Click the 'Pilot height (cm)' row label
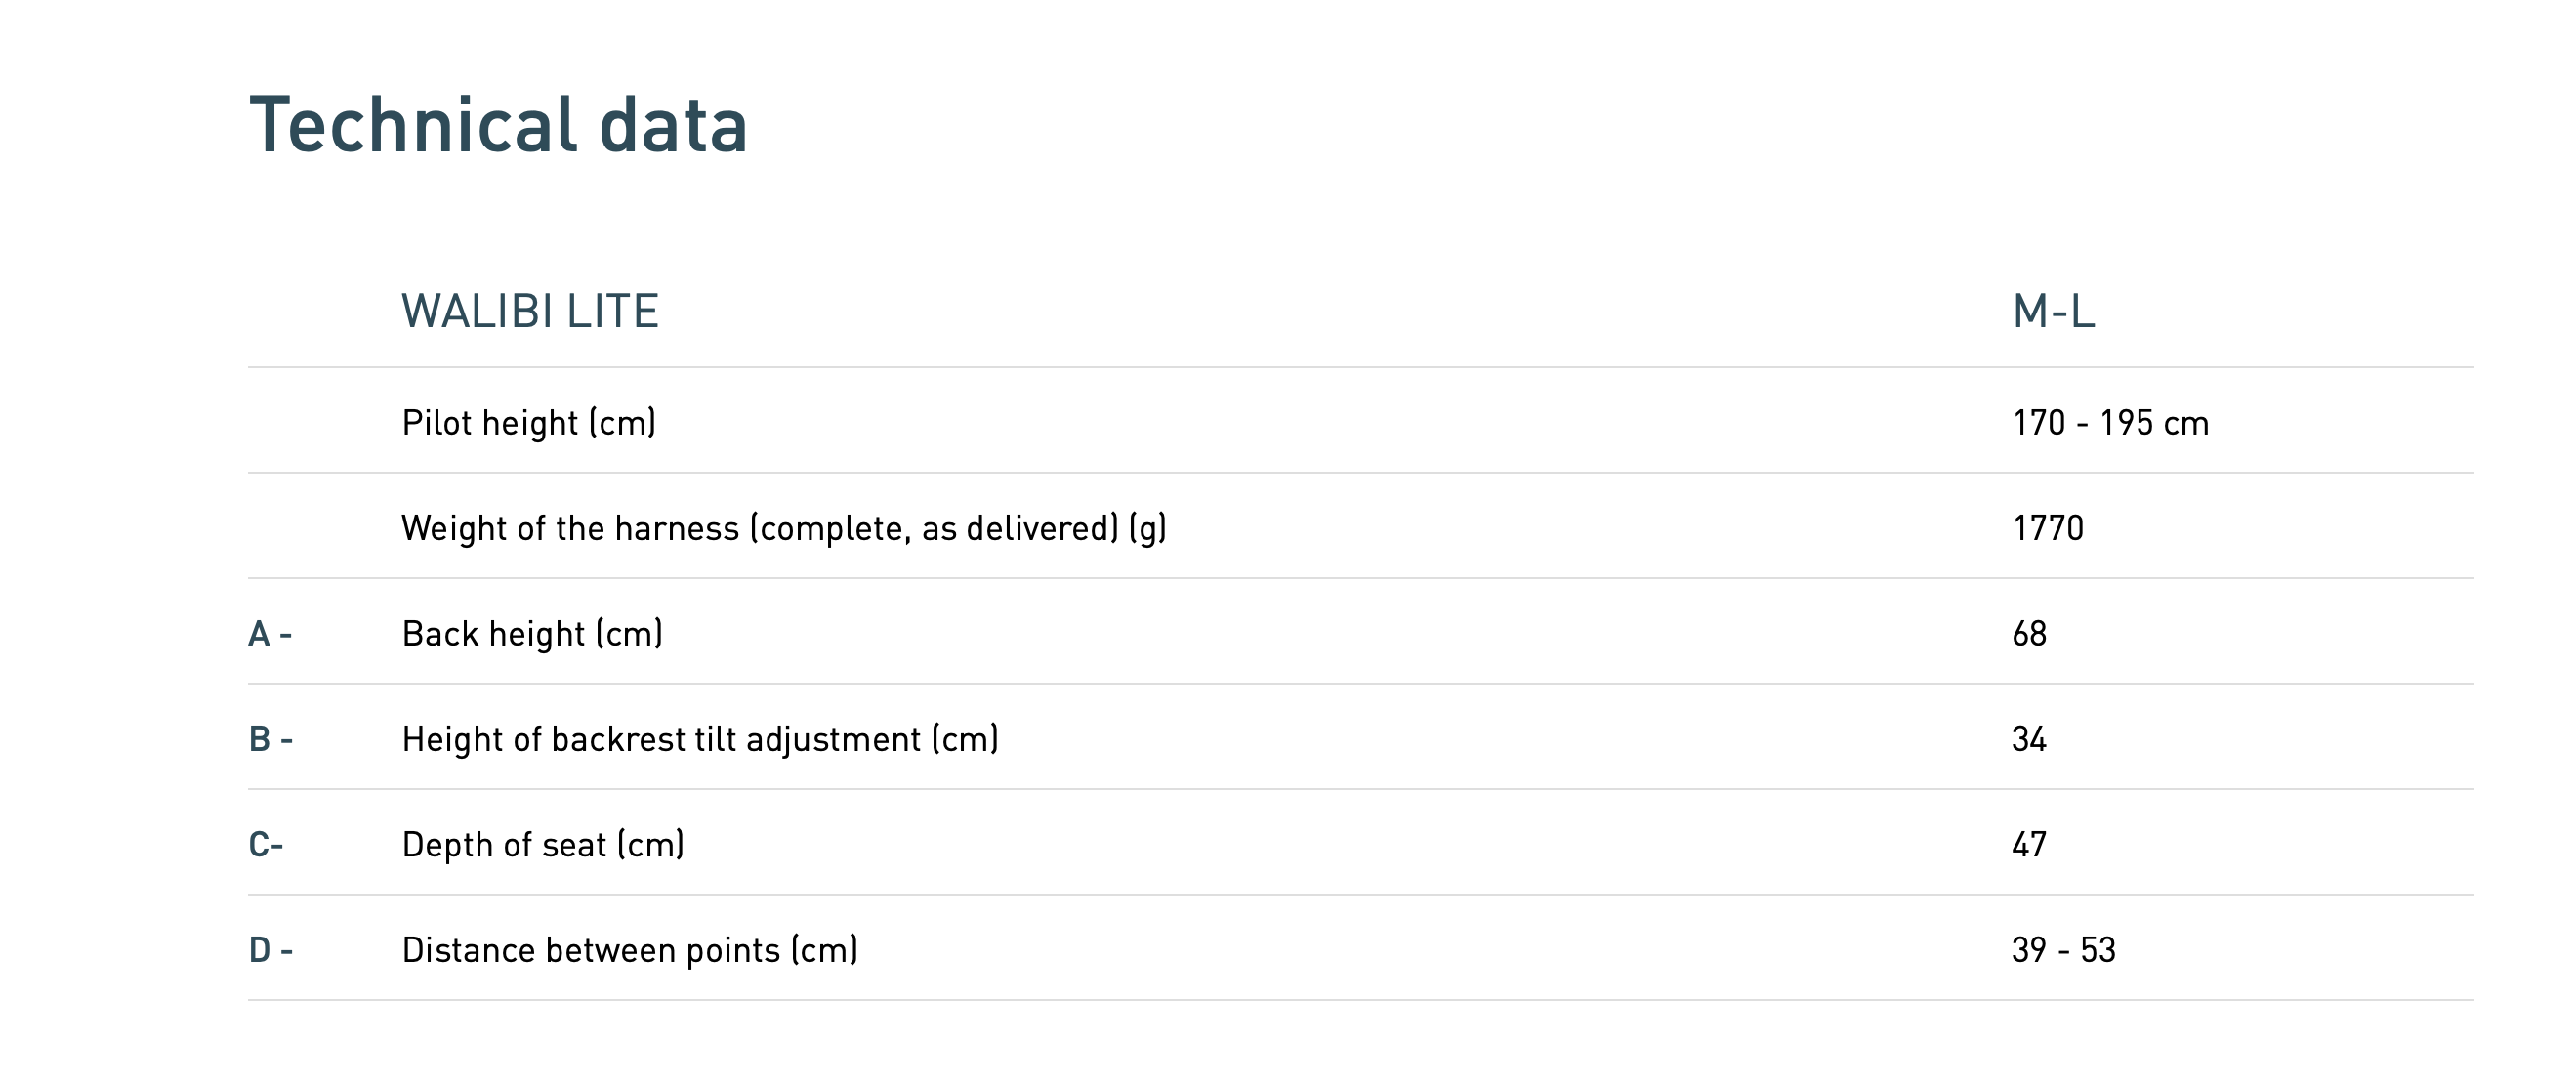Image resolution: width=2576 pixels, height=1084 pixels. click(x=529, y=423)
